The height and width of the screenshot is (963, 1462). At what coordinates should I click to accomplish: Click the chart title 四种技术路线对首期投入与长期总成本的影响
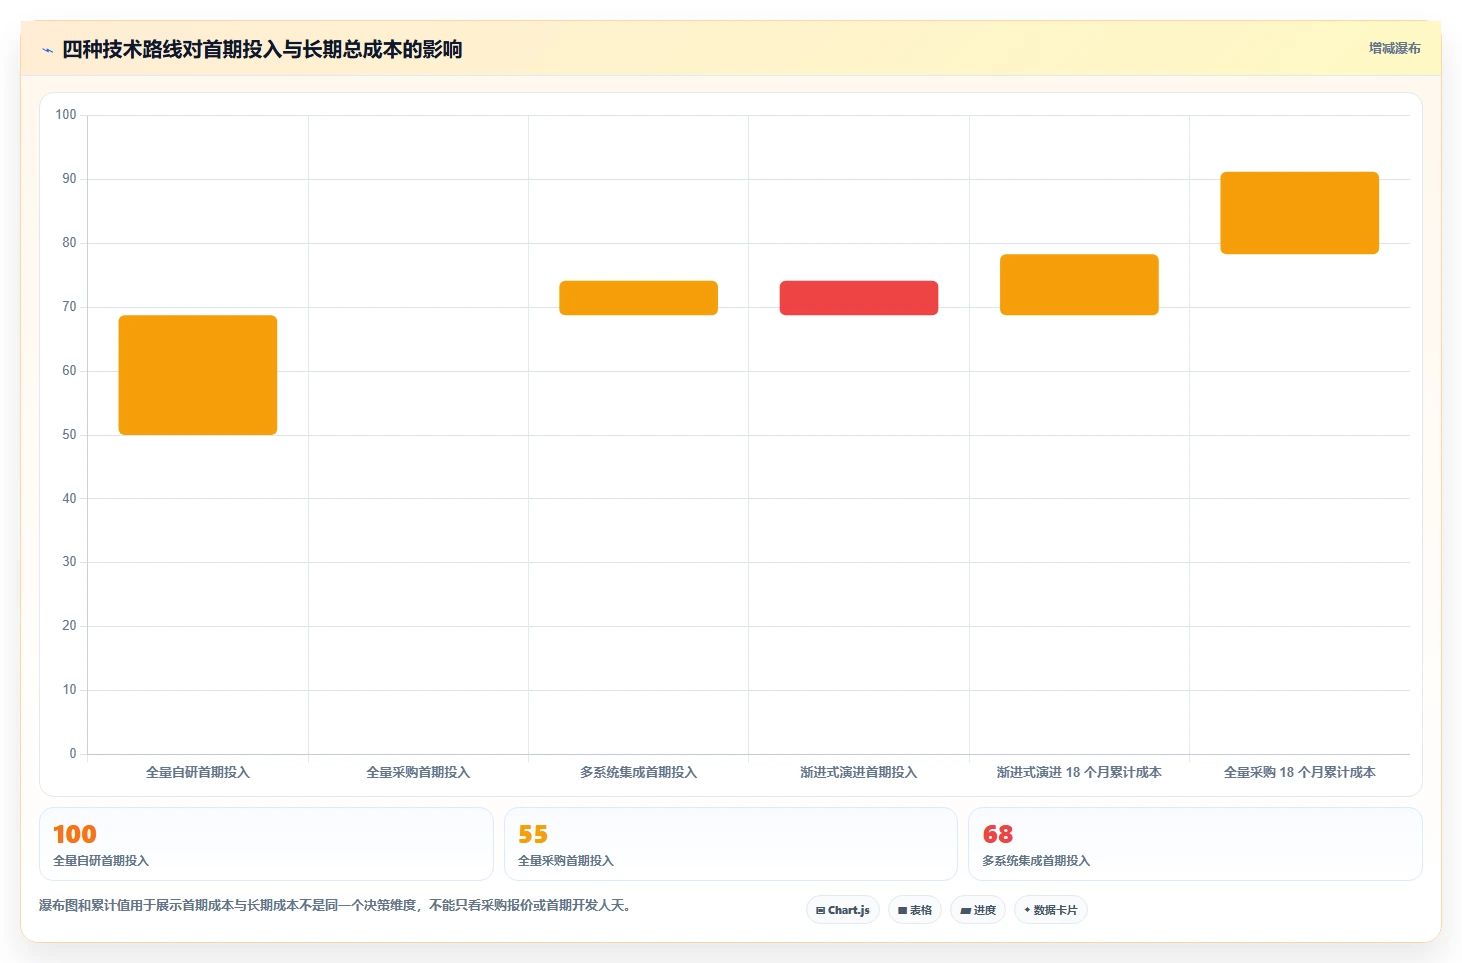tap(262, 50)
